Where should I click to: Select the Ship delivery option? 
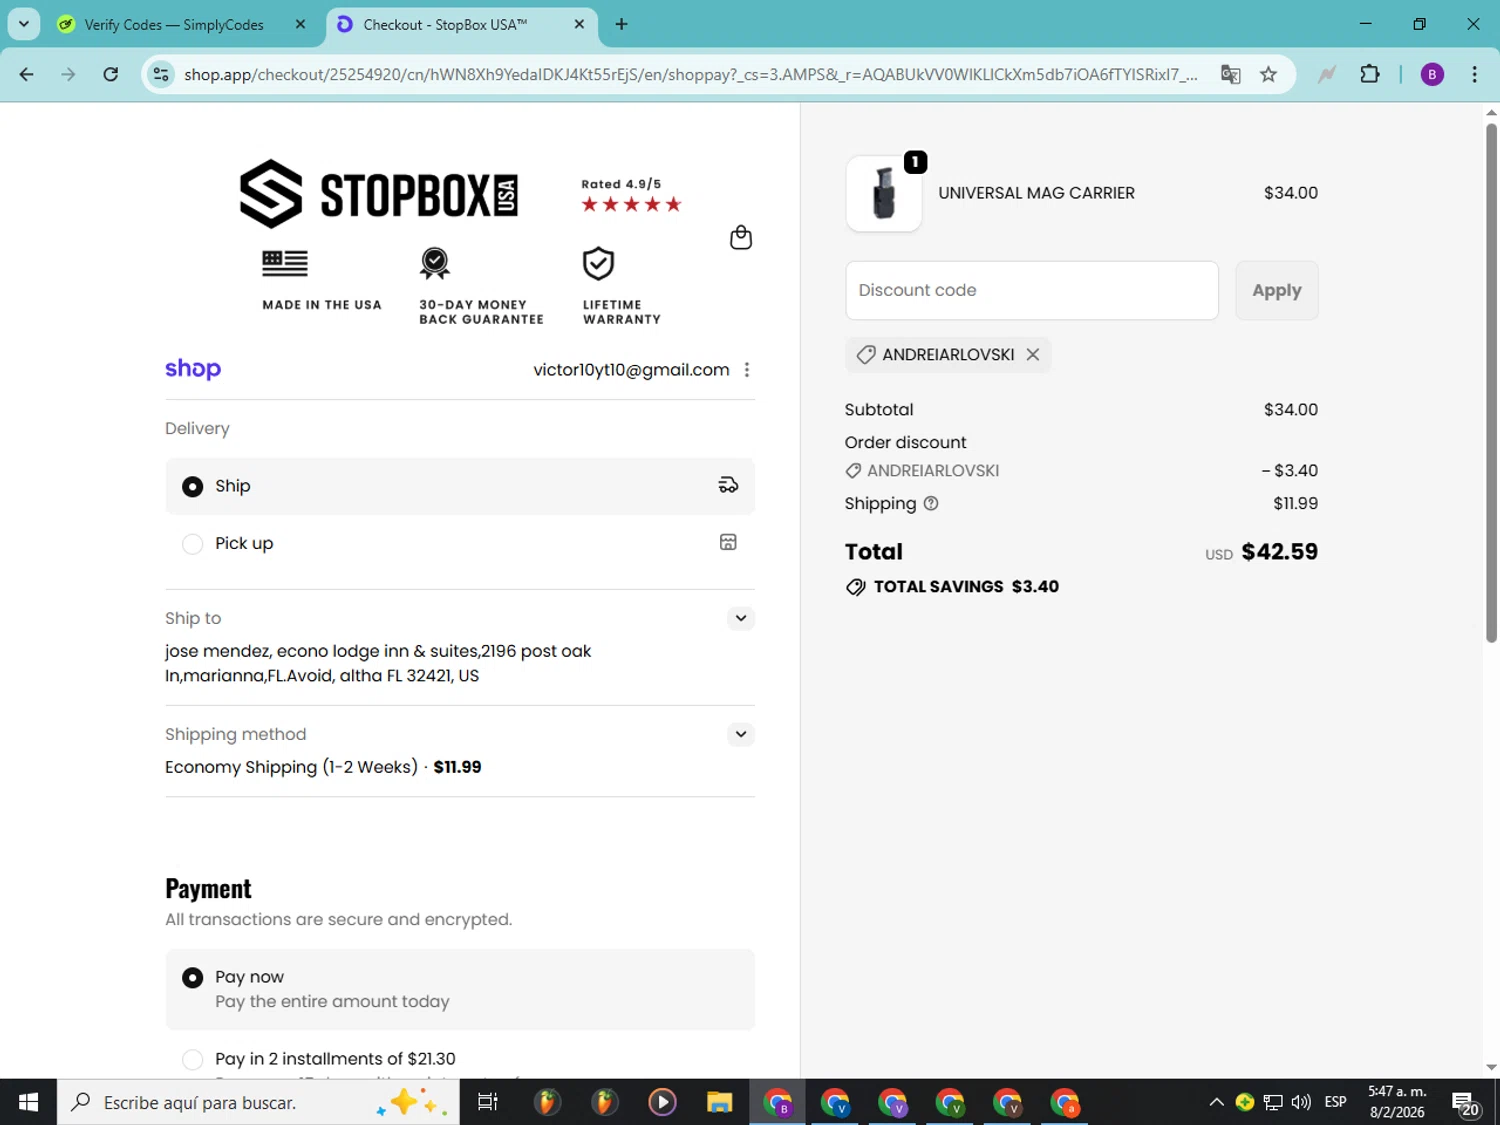point(460,486)
